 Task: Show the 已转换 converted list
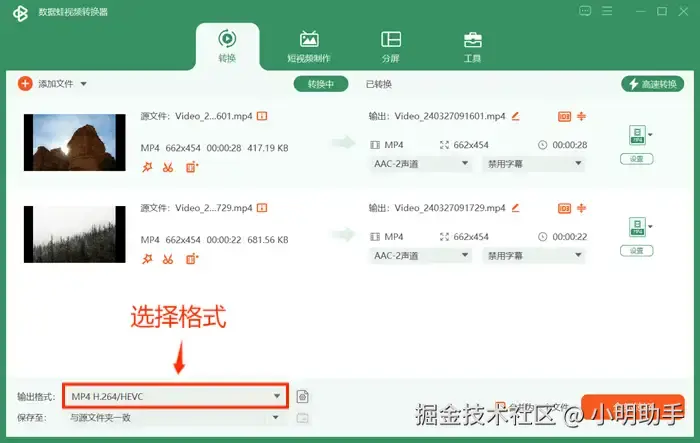pyautogui.click(x=379, y=84)
